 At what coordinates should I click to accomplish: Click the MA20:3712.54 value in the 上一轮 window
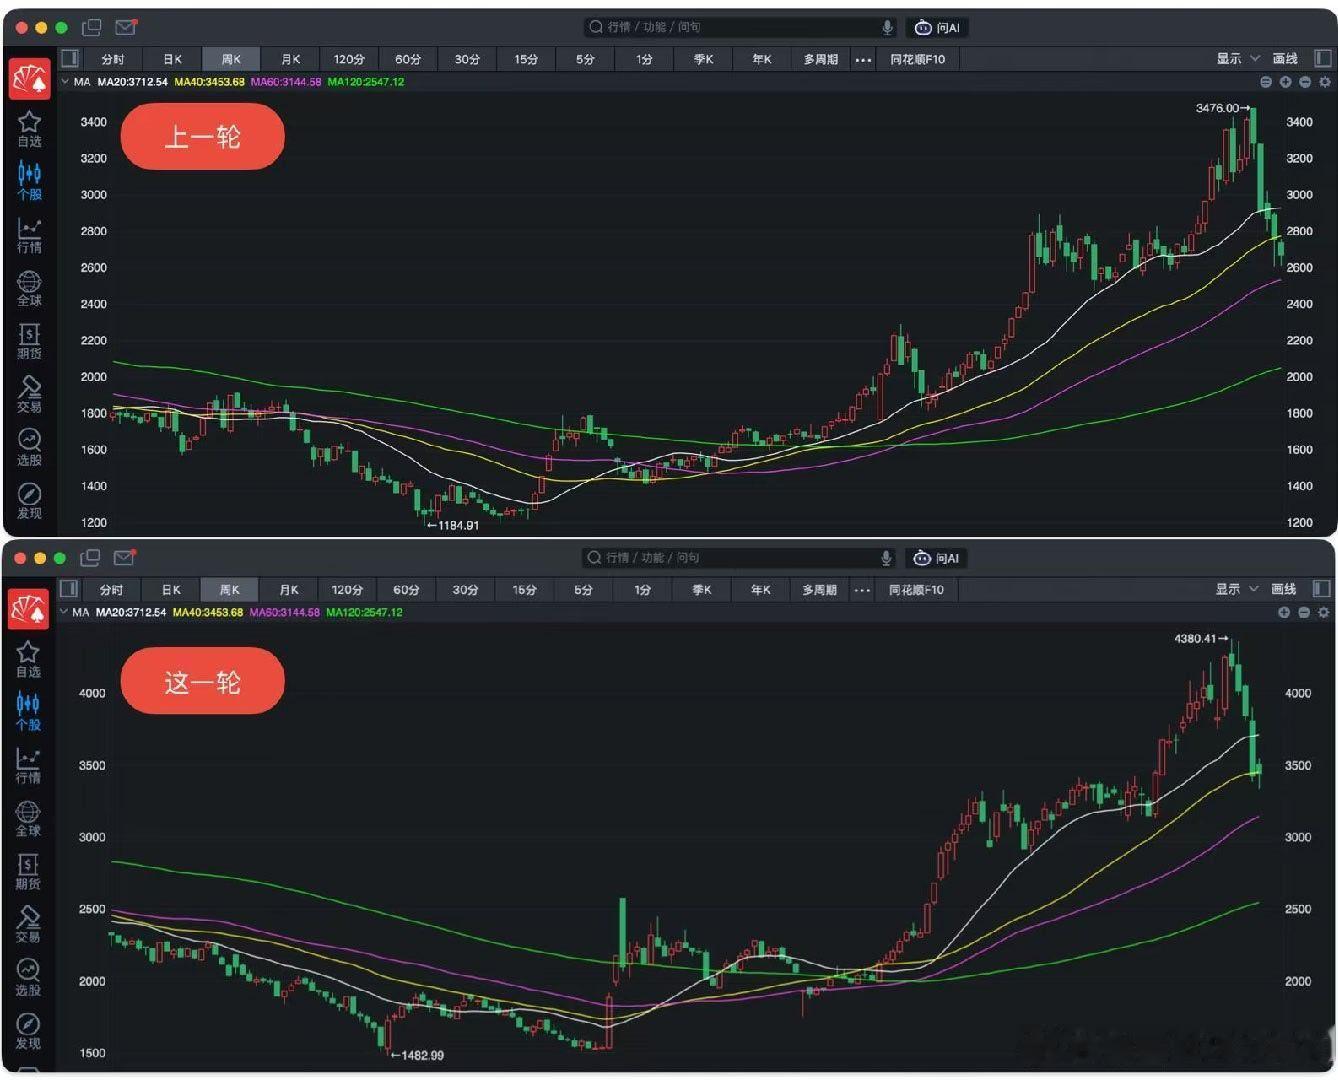132,82
